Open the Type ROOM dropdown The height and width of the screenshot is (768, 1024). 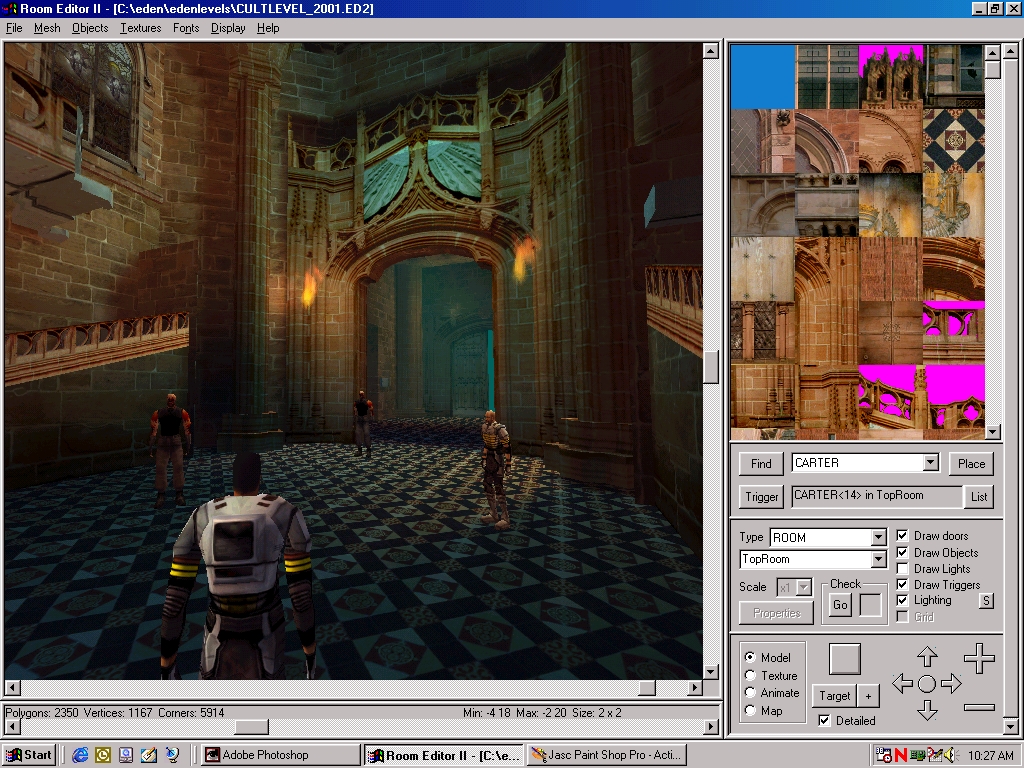point(878,537)
